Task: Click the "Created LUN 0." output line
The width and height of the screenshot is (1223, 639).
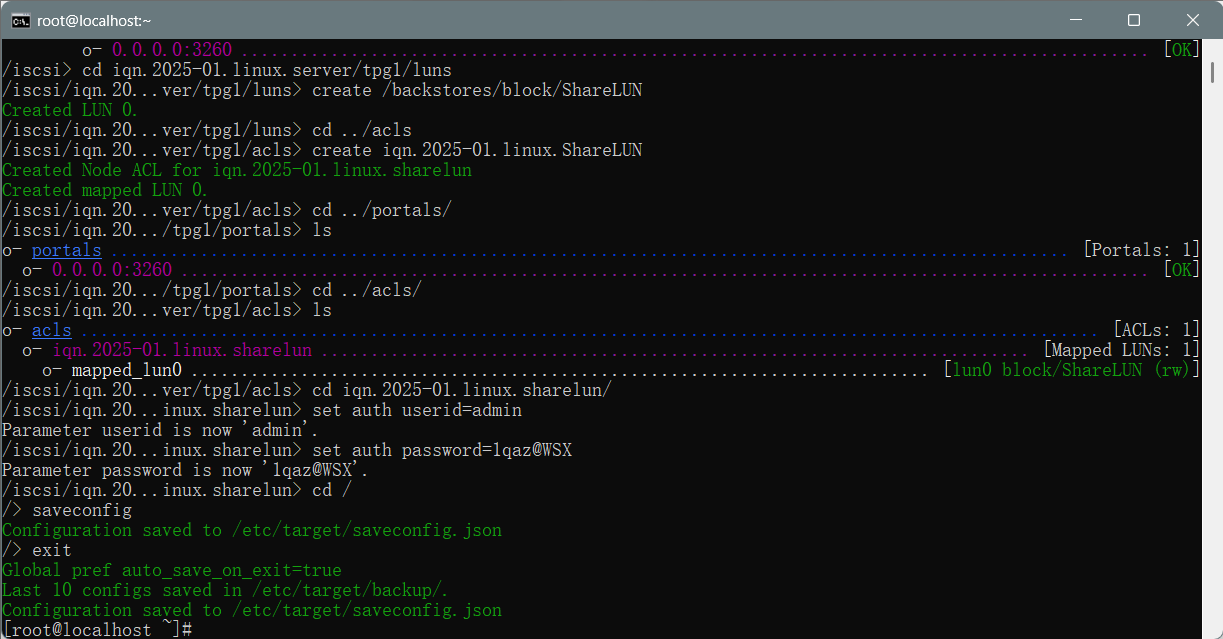Action: click(70, 110)
